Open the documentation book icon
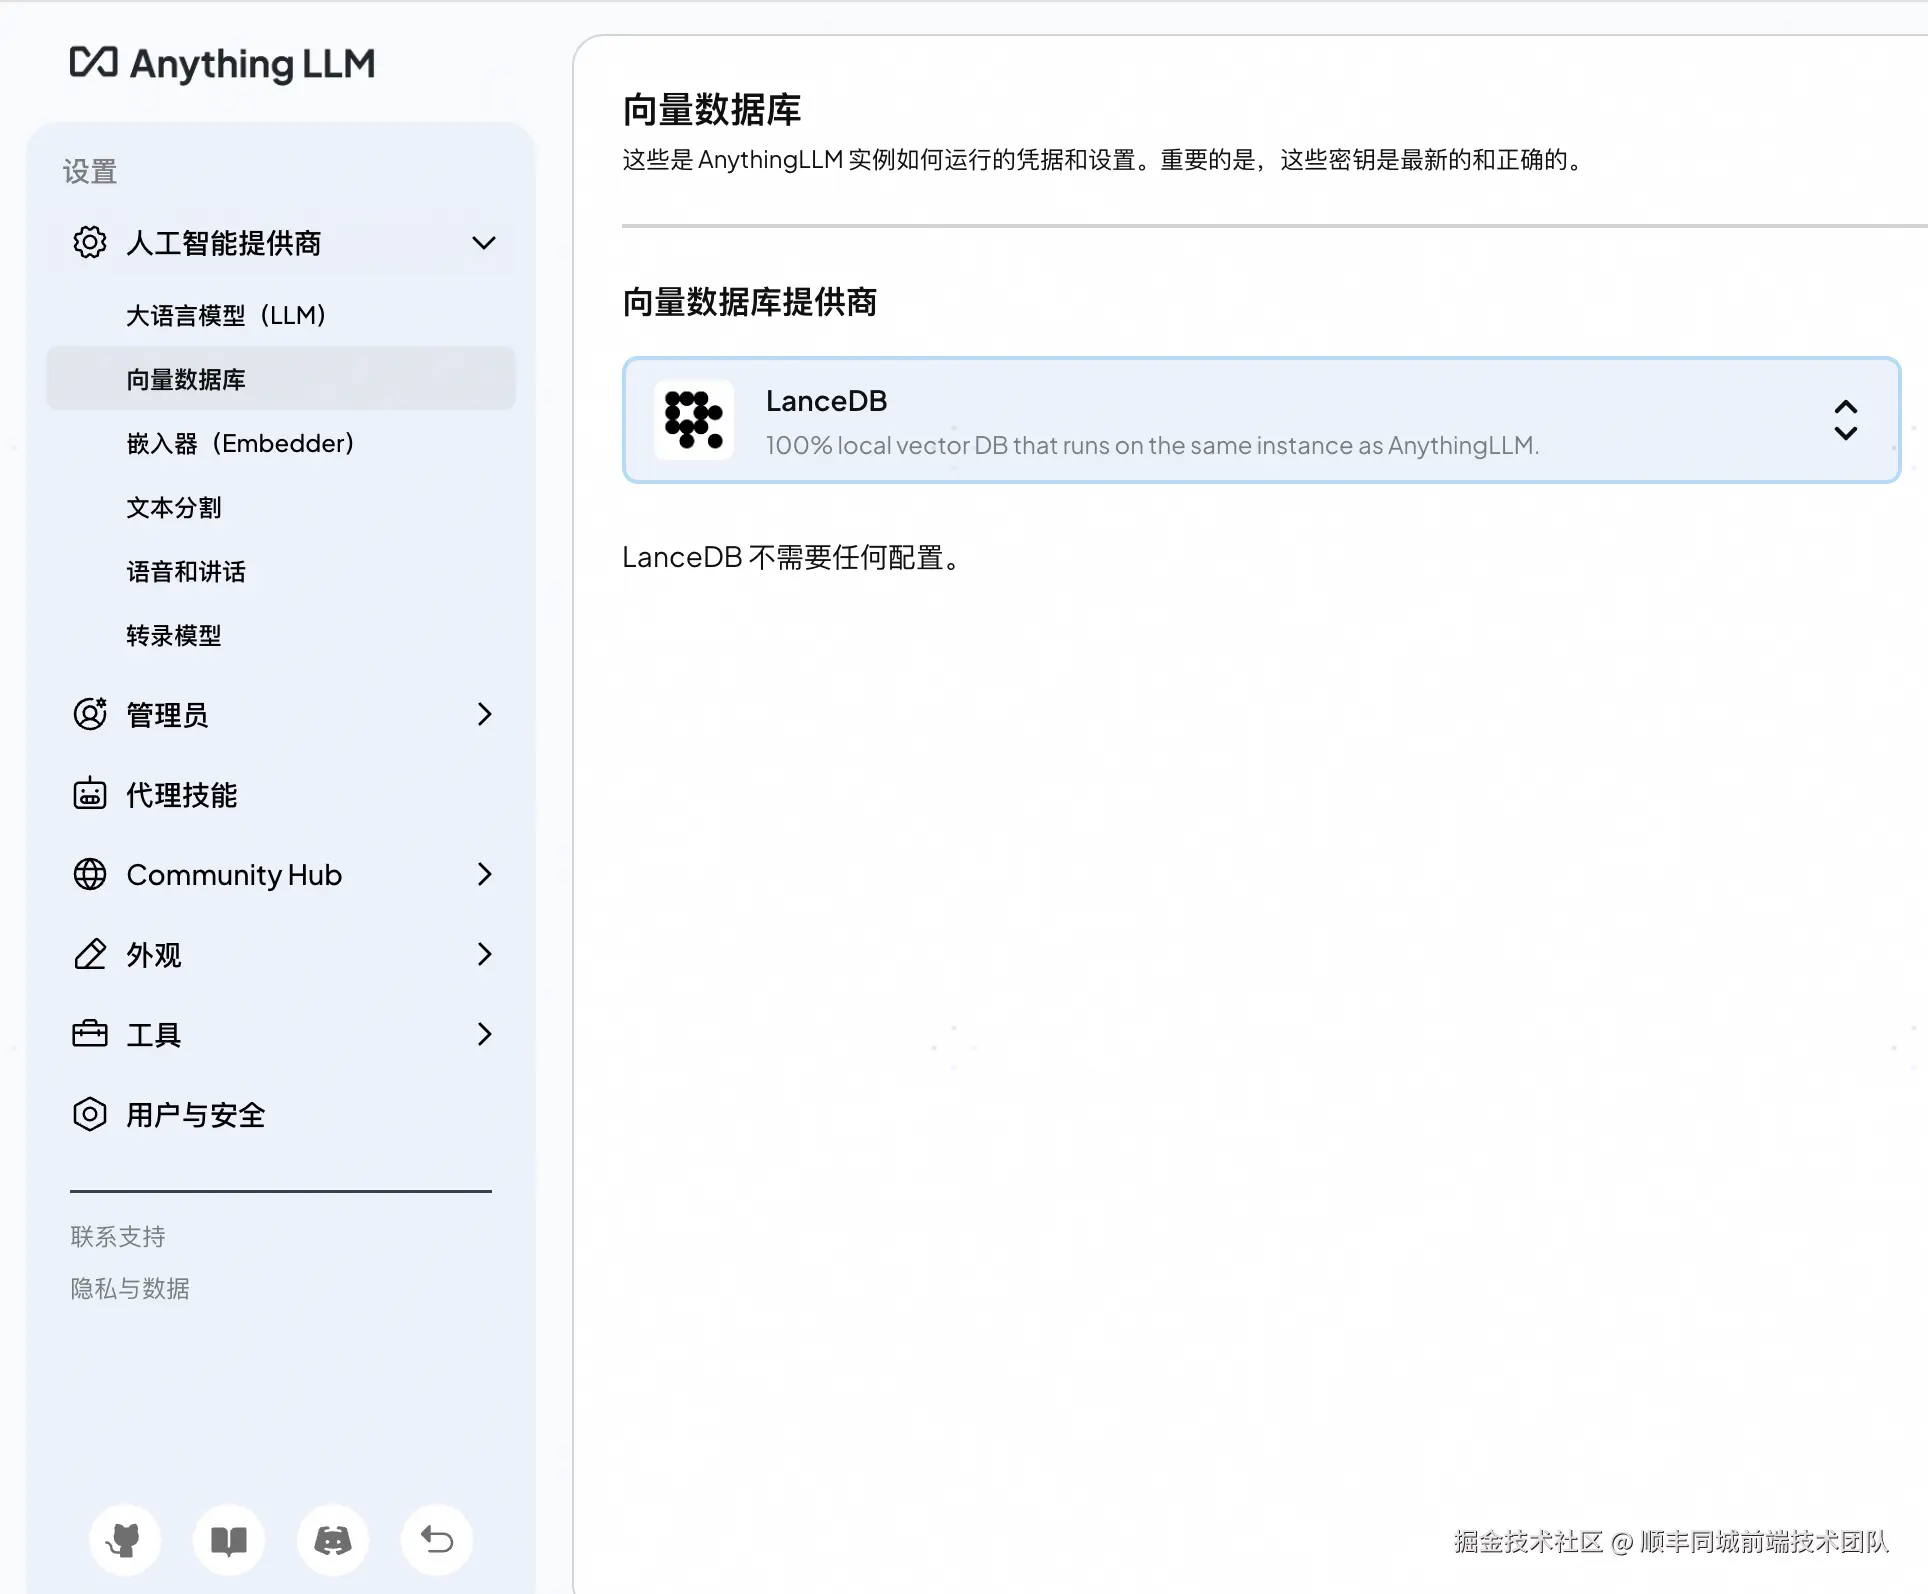Image resolution: width=1928 pixels, height=1594 pixels. coord(229,1540)
